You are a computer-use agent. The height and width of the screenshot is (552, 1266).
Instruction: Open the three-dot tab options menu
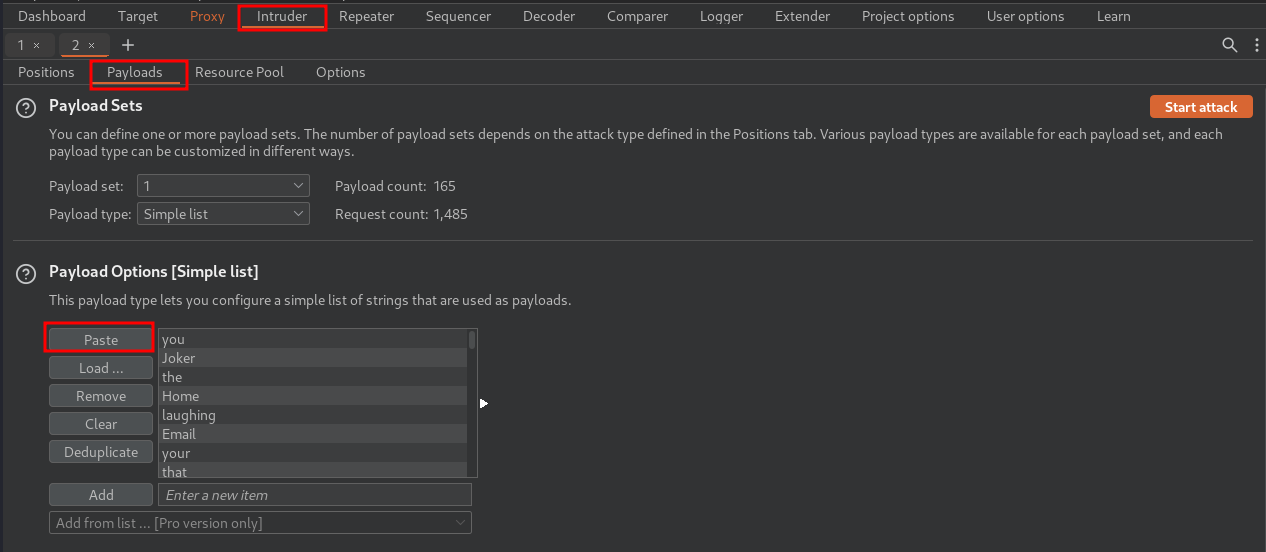point(1257,45)
